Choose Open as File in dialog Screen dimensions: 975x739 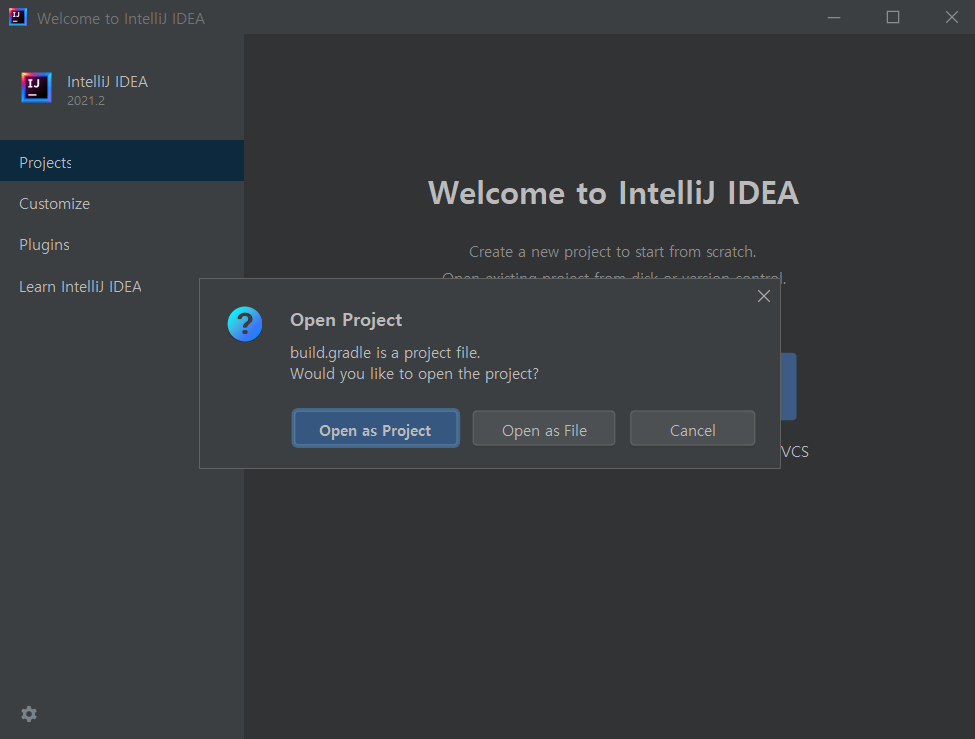544,429
